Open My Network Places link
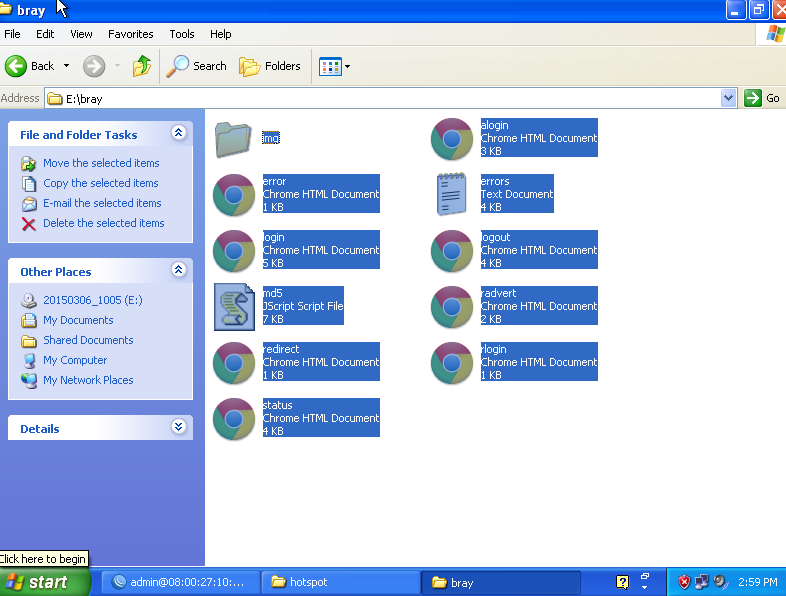The image size is (786, 596). [88, 380]
